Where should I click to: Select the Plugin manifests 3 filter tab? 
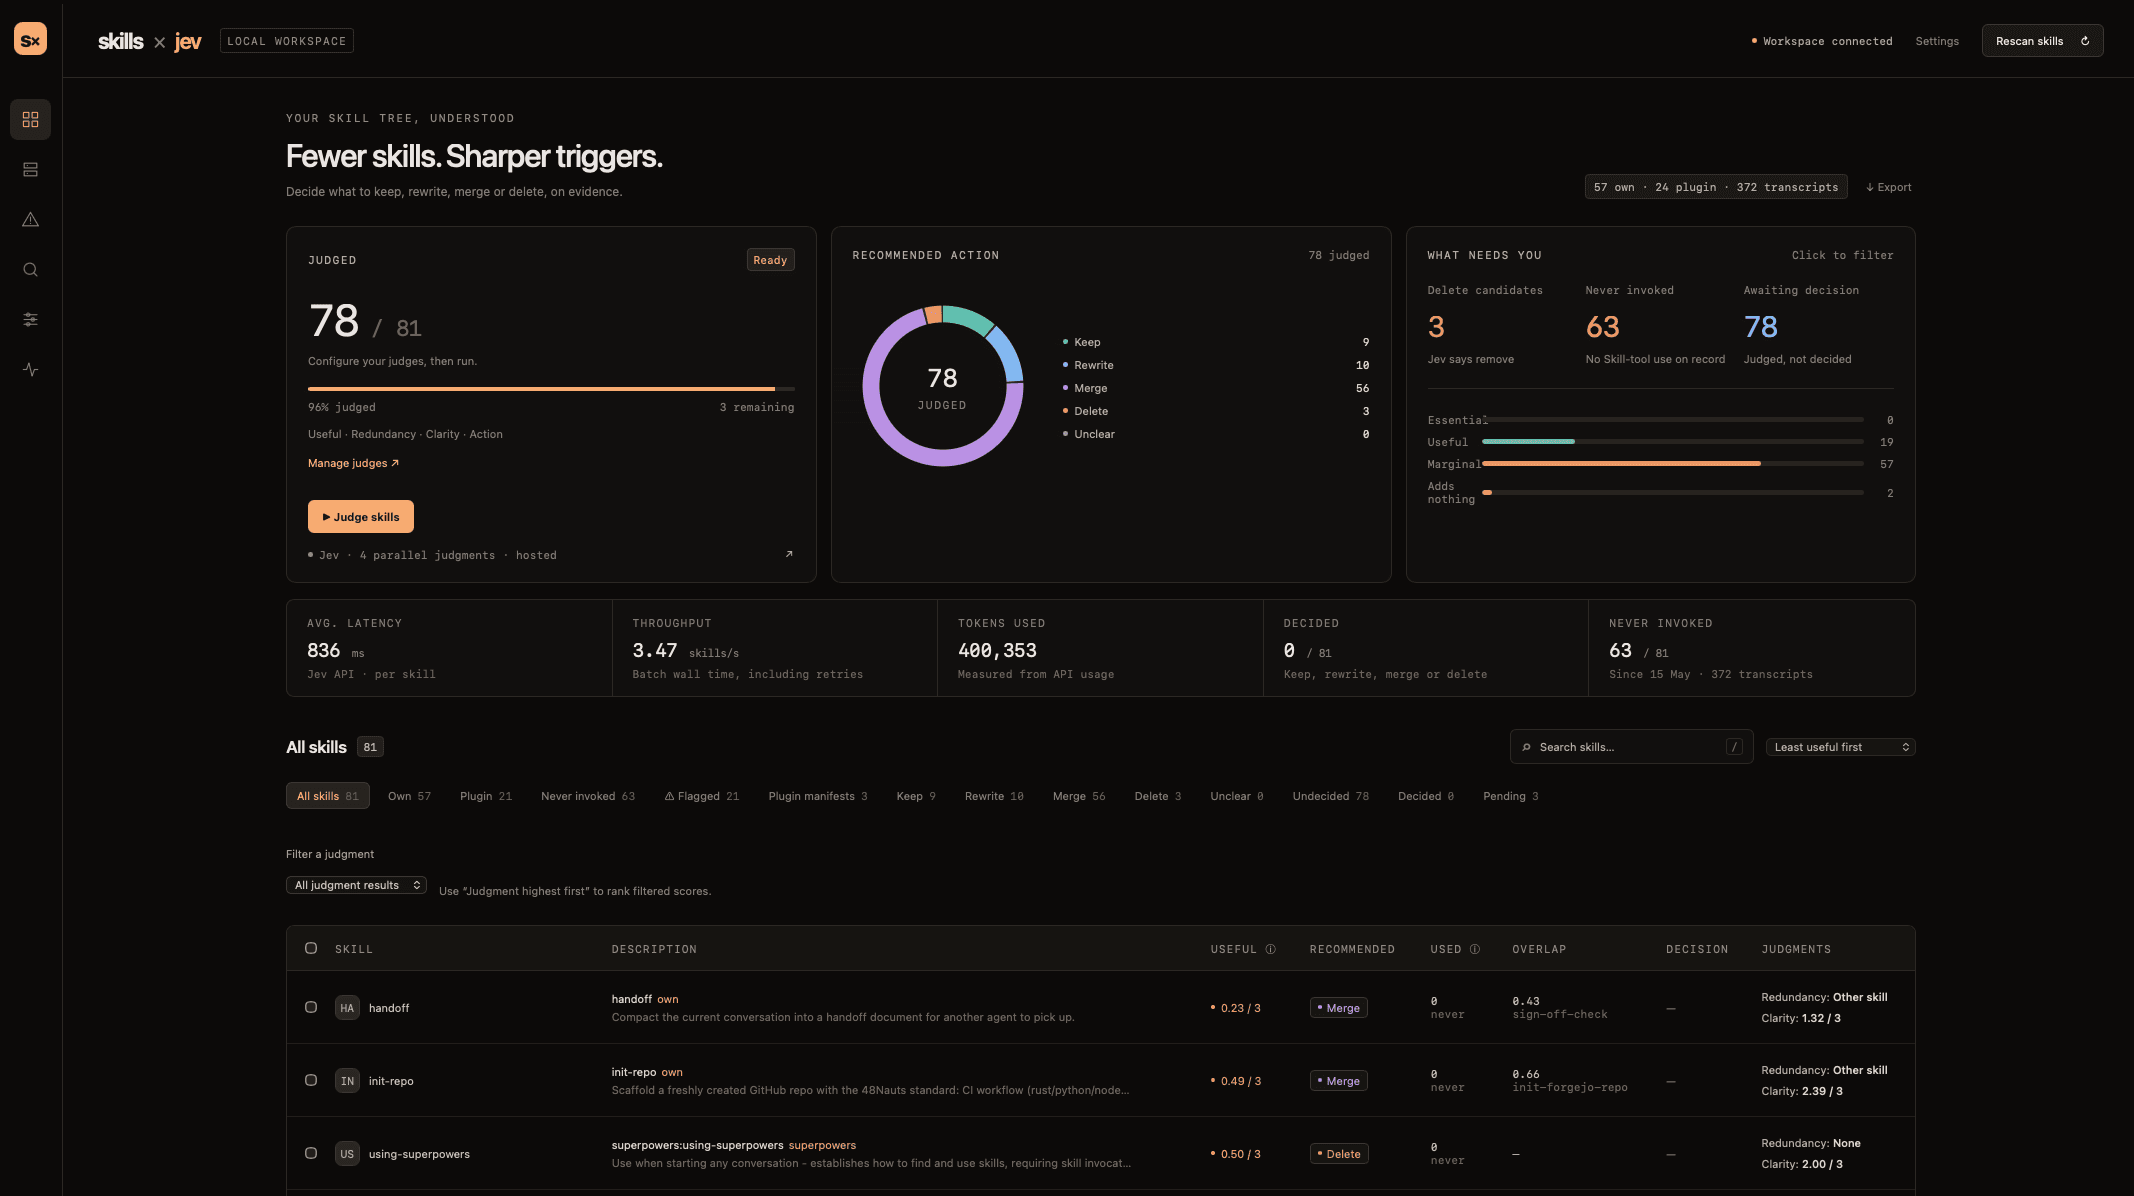[x=818, y=796]
